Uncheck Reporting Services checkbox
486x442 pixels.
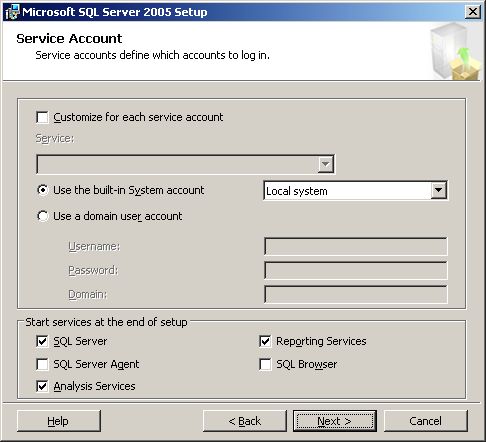[265, 341]
